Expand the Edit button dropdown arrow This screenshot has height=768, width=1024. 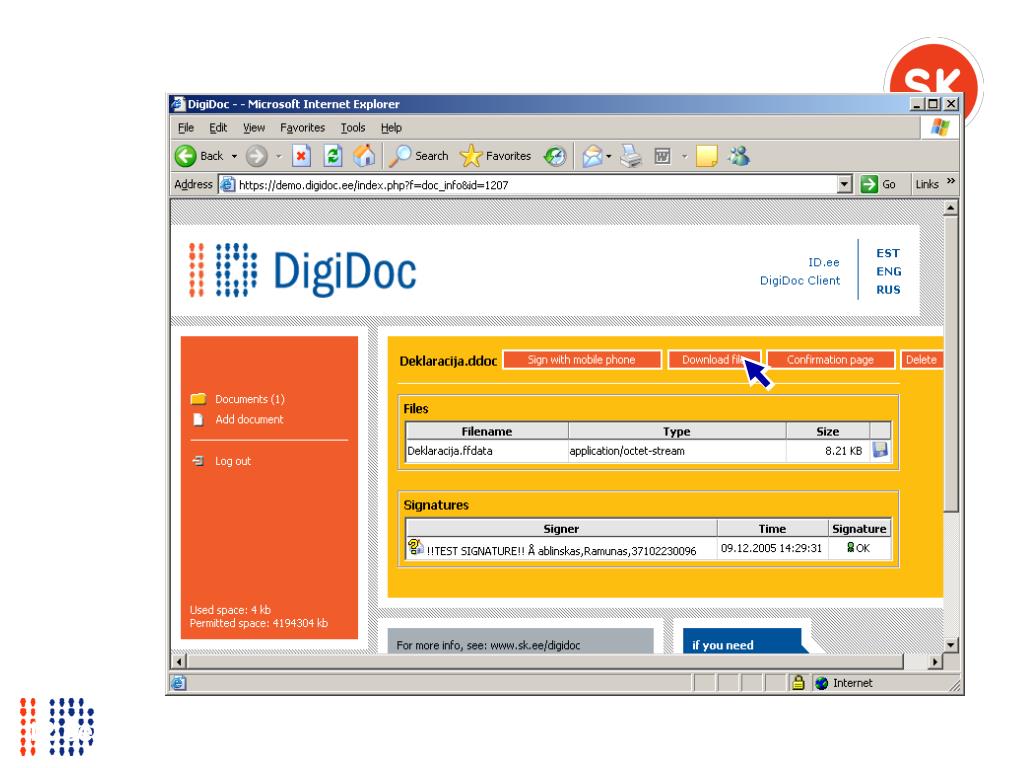(684, 157)
